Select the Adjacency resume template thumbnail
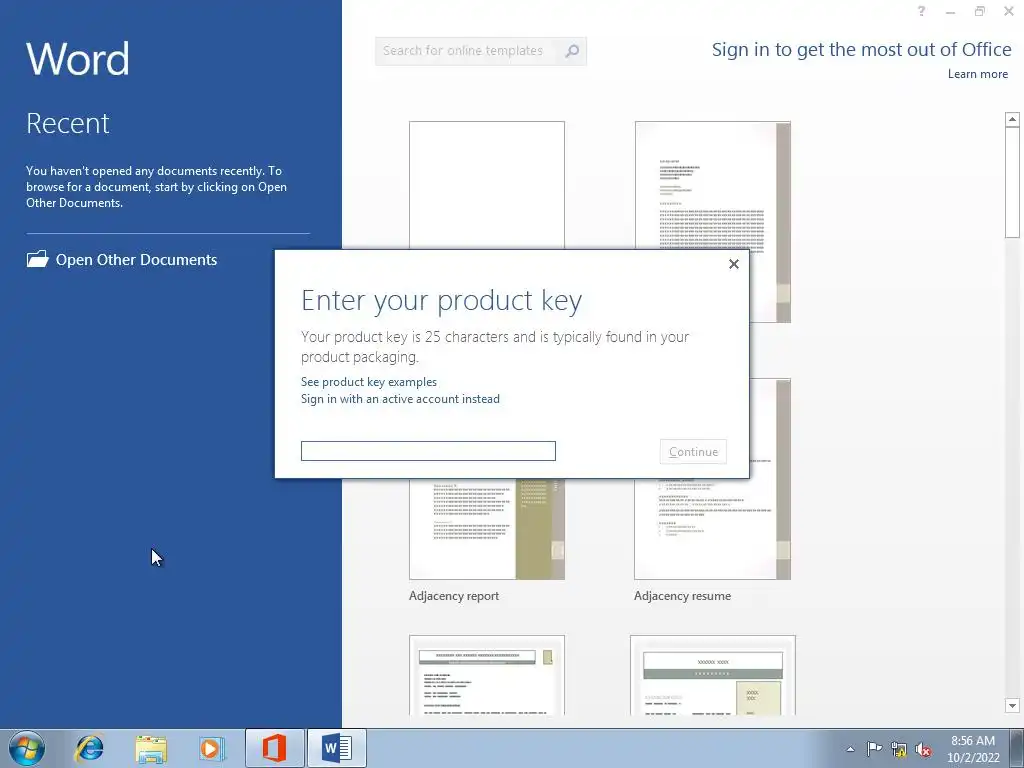This screenshot has width=1024, height=768. coord(712,529)
